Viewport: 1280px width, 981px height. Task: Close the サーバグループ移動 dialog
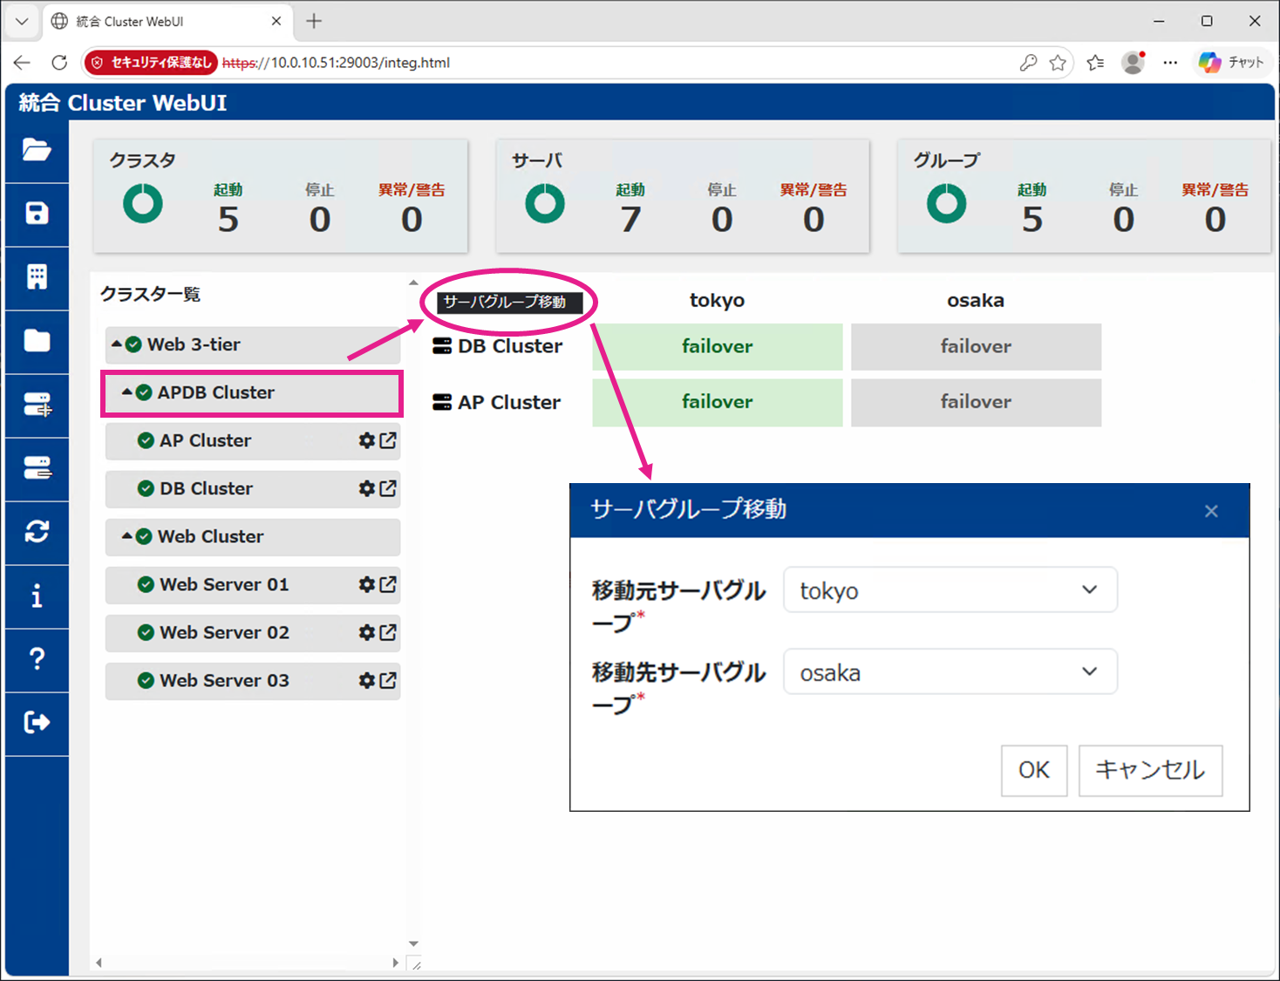click(x=1211, y=511)
